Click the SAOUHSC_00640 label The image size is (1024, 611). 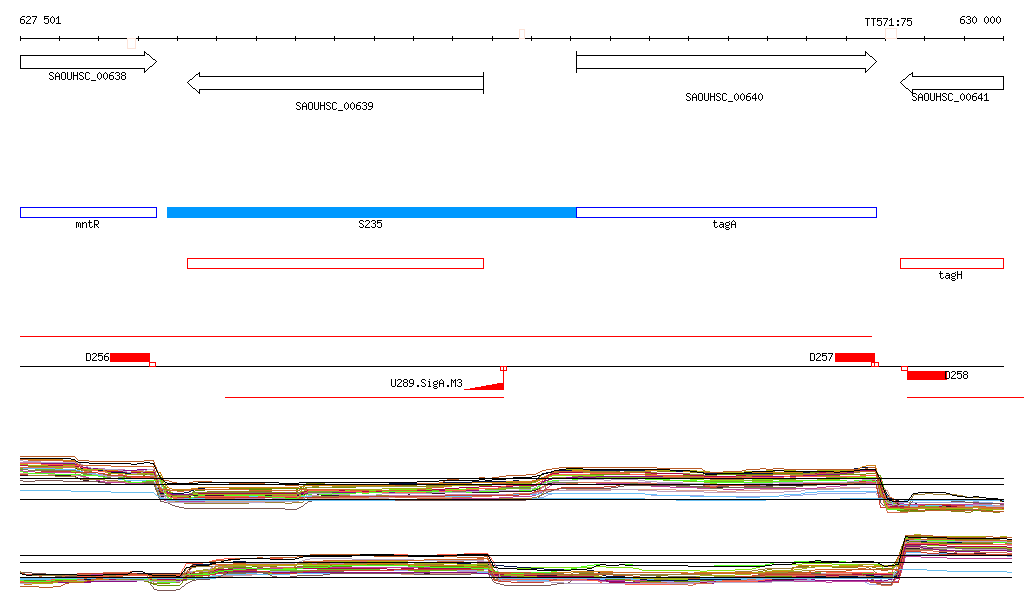click(724, 97)
